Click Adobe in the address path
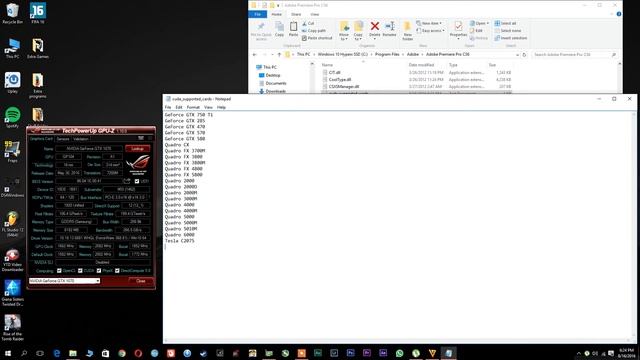Image resolution: width=640 pixels, height=360 pixels. point(413,54)
